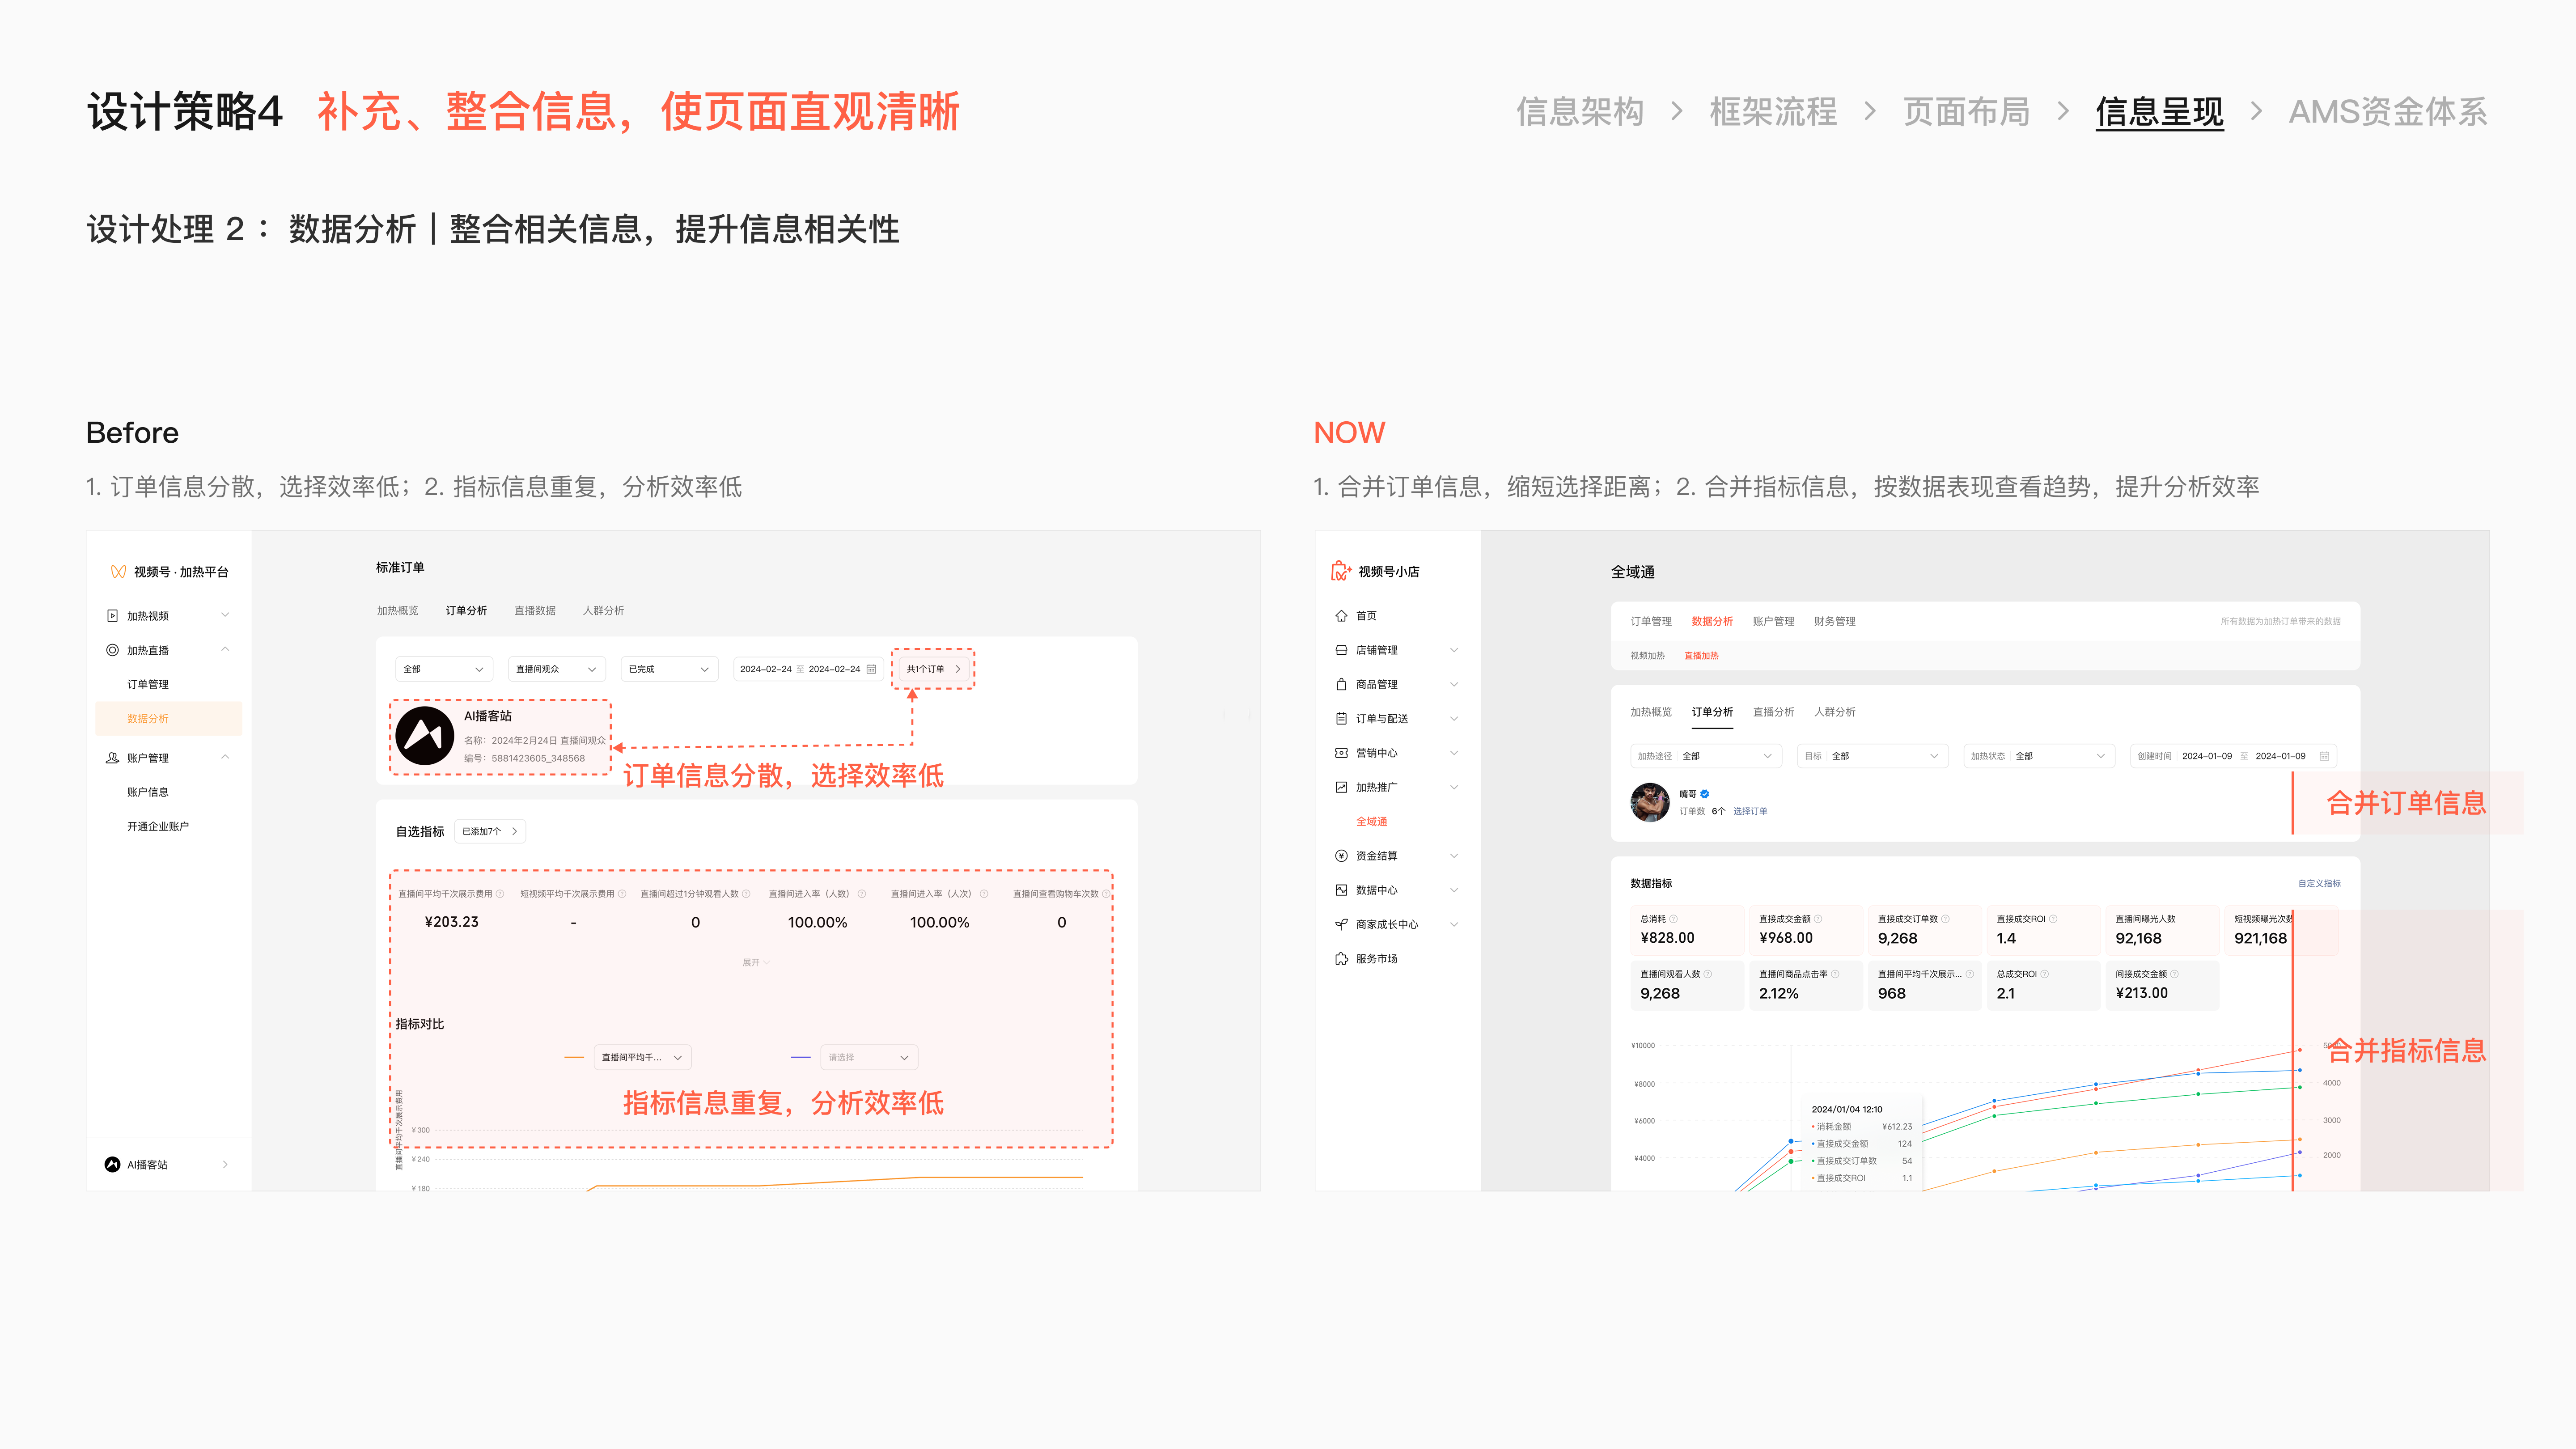Screen dimensions: 2576x1449
Task: Open the 请选择 comparison metric dropdown
Action: (869, 1057)
